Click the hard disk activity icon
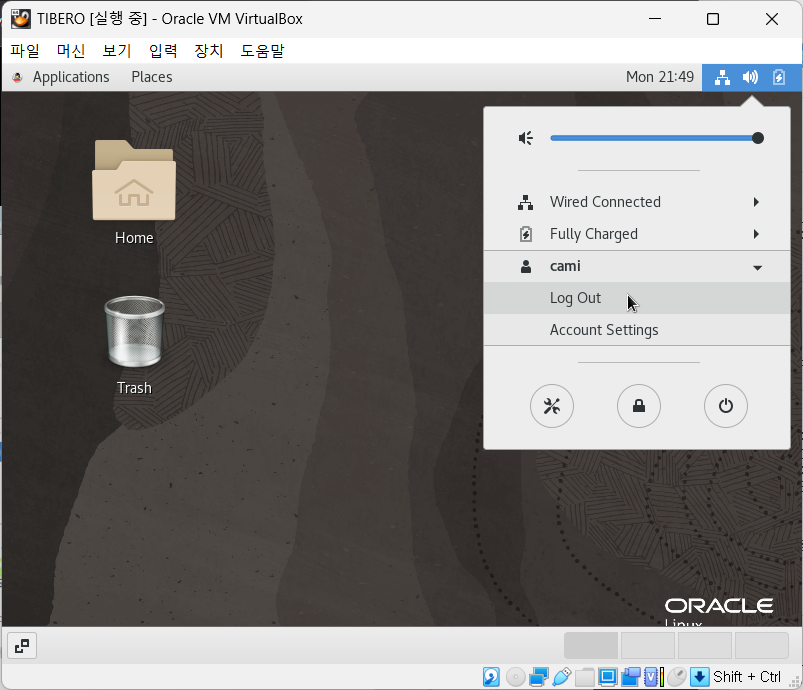This screenshot has width=803, height=690. coord(491,677)
